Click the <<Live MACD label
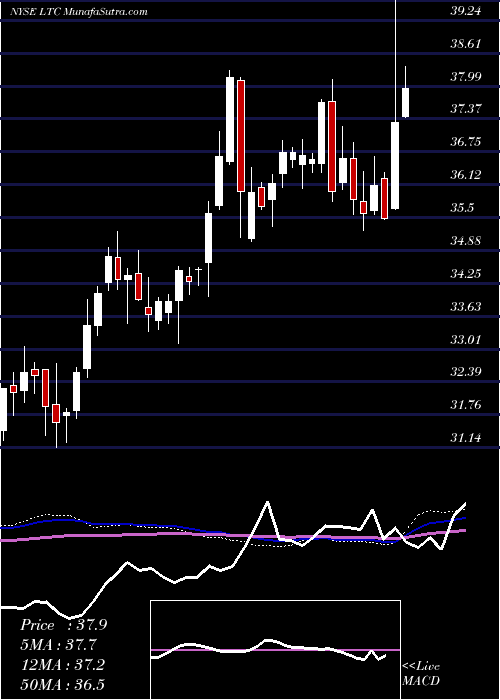This screenshot has height=700, width=500. tap(421, 673)
